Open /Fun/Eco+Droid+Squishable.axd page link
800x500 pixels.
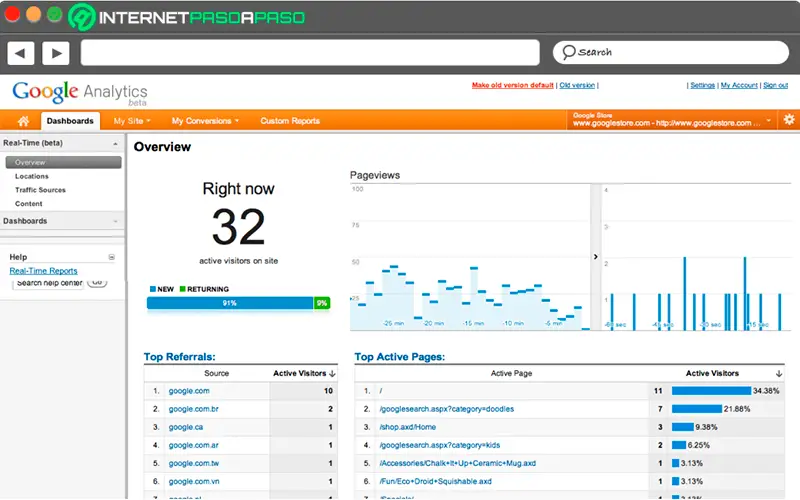pyautogui.click(x=435, y=482)
